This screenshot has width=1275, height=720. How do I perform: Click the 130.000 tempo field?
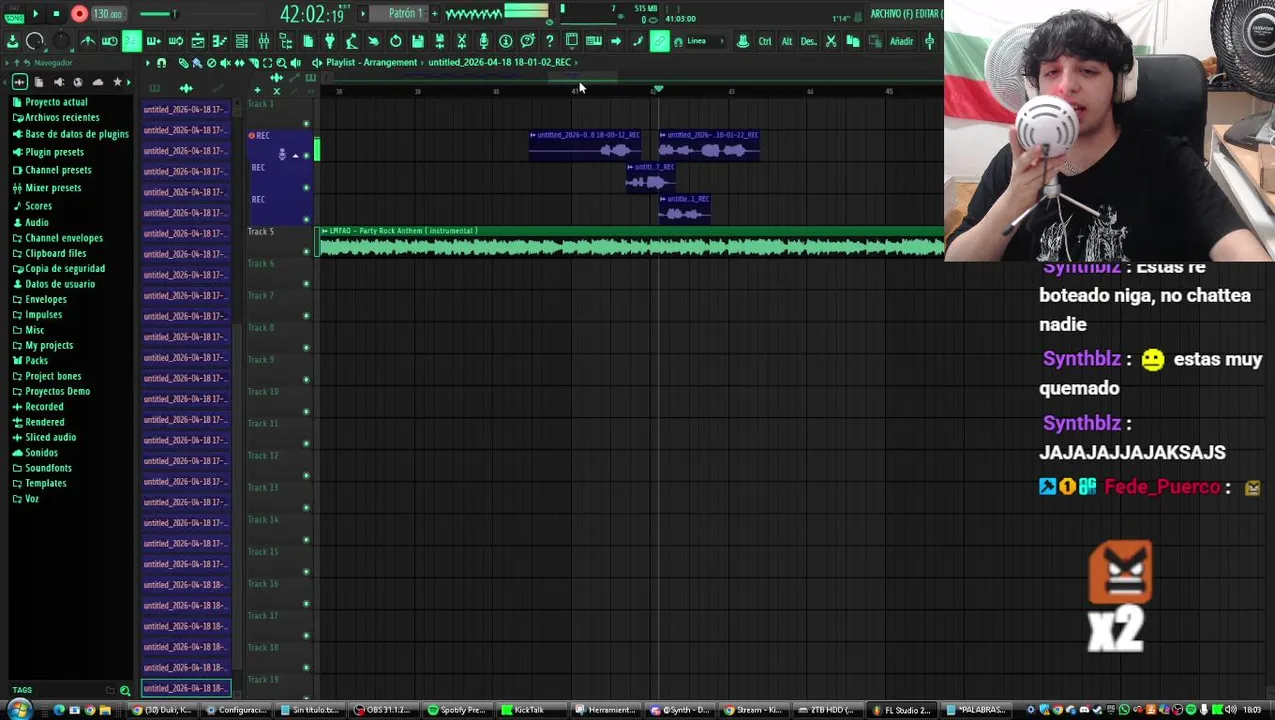click(108, 14)
